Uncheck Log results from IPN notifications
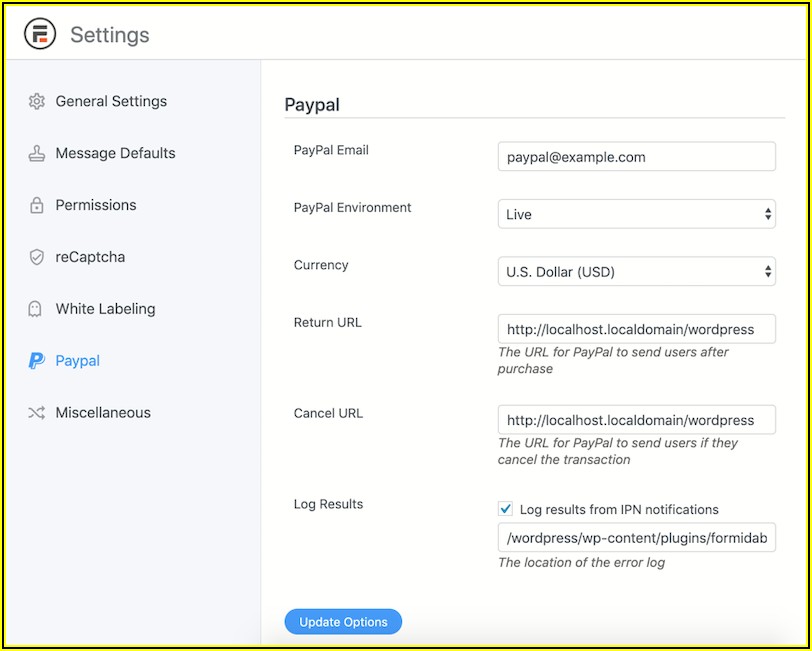Image resolution: width=812 pixels, height=651 pixels. point(506,509)
